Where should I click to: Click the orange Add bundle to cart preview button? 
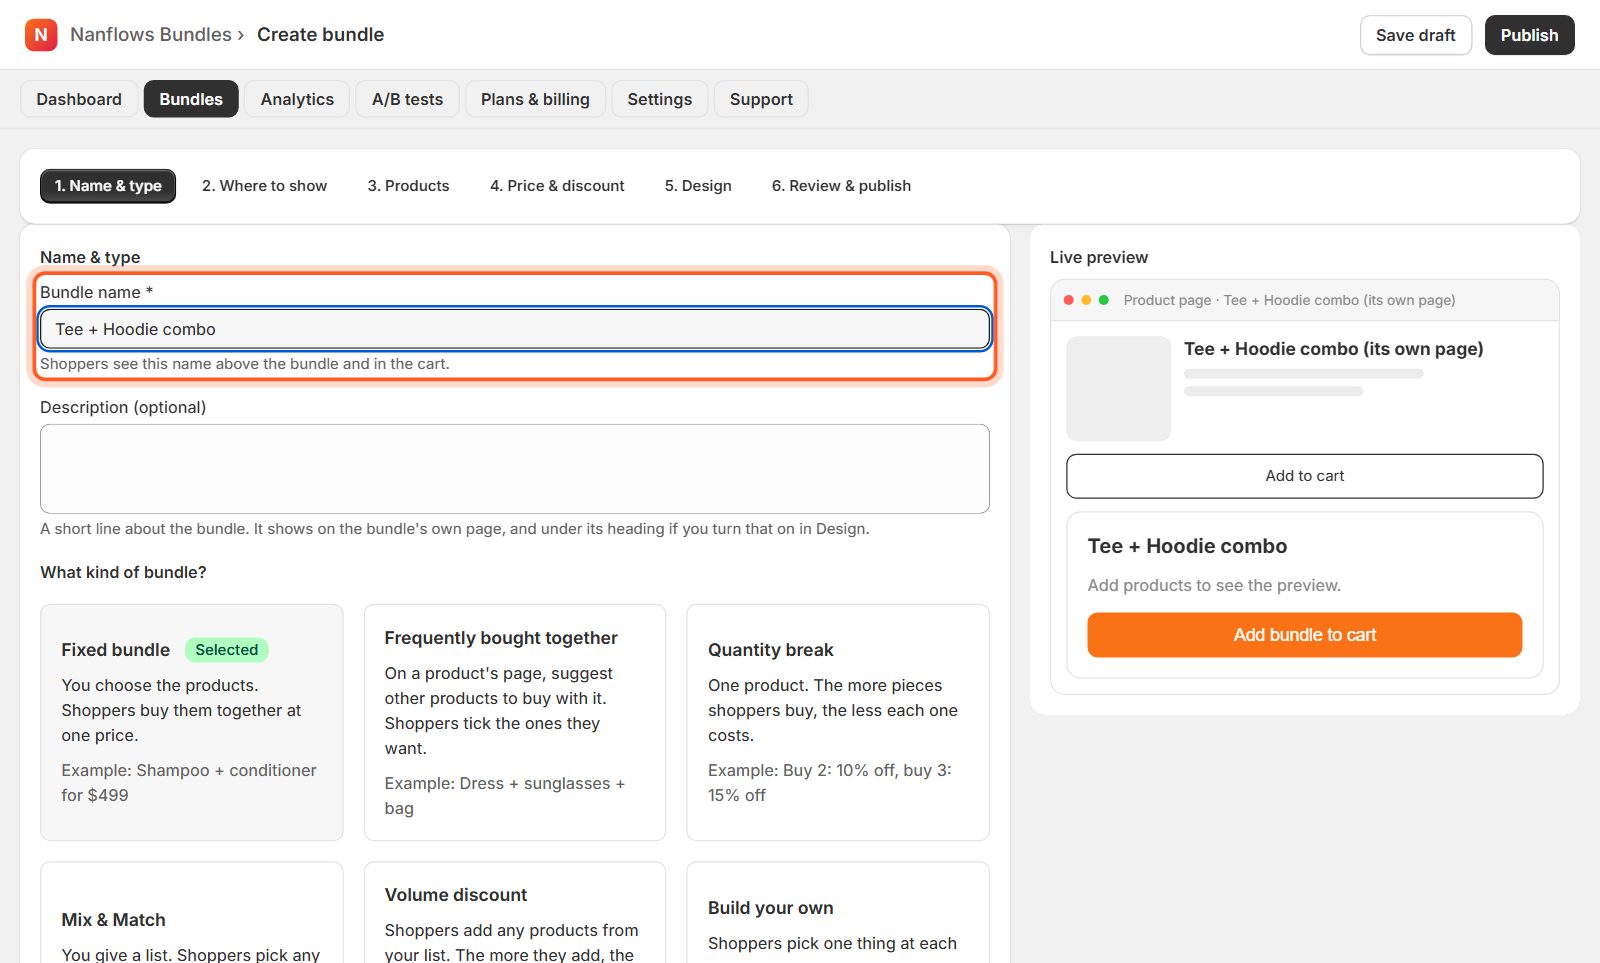pos(1304,635)
